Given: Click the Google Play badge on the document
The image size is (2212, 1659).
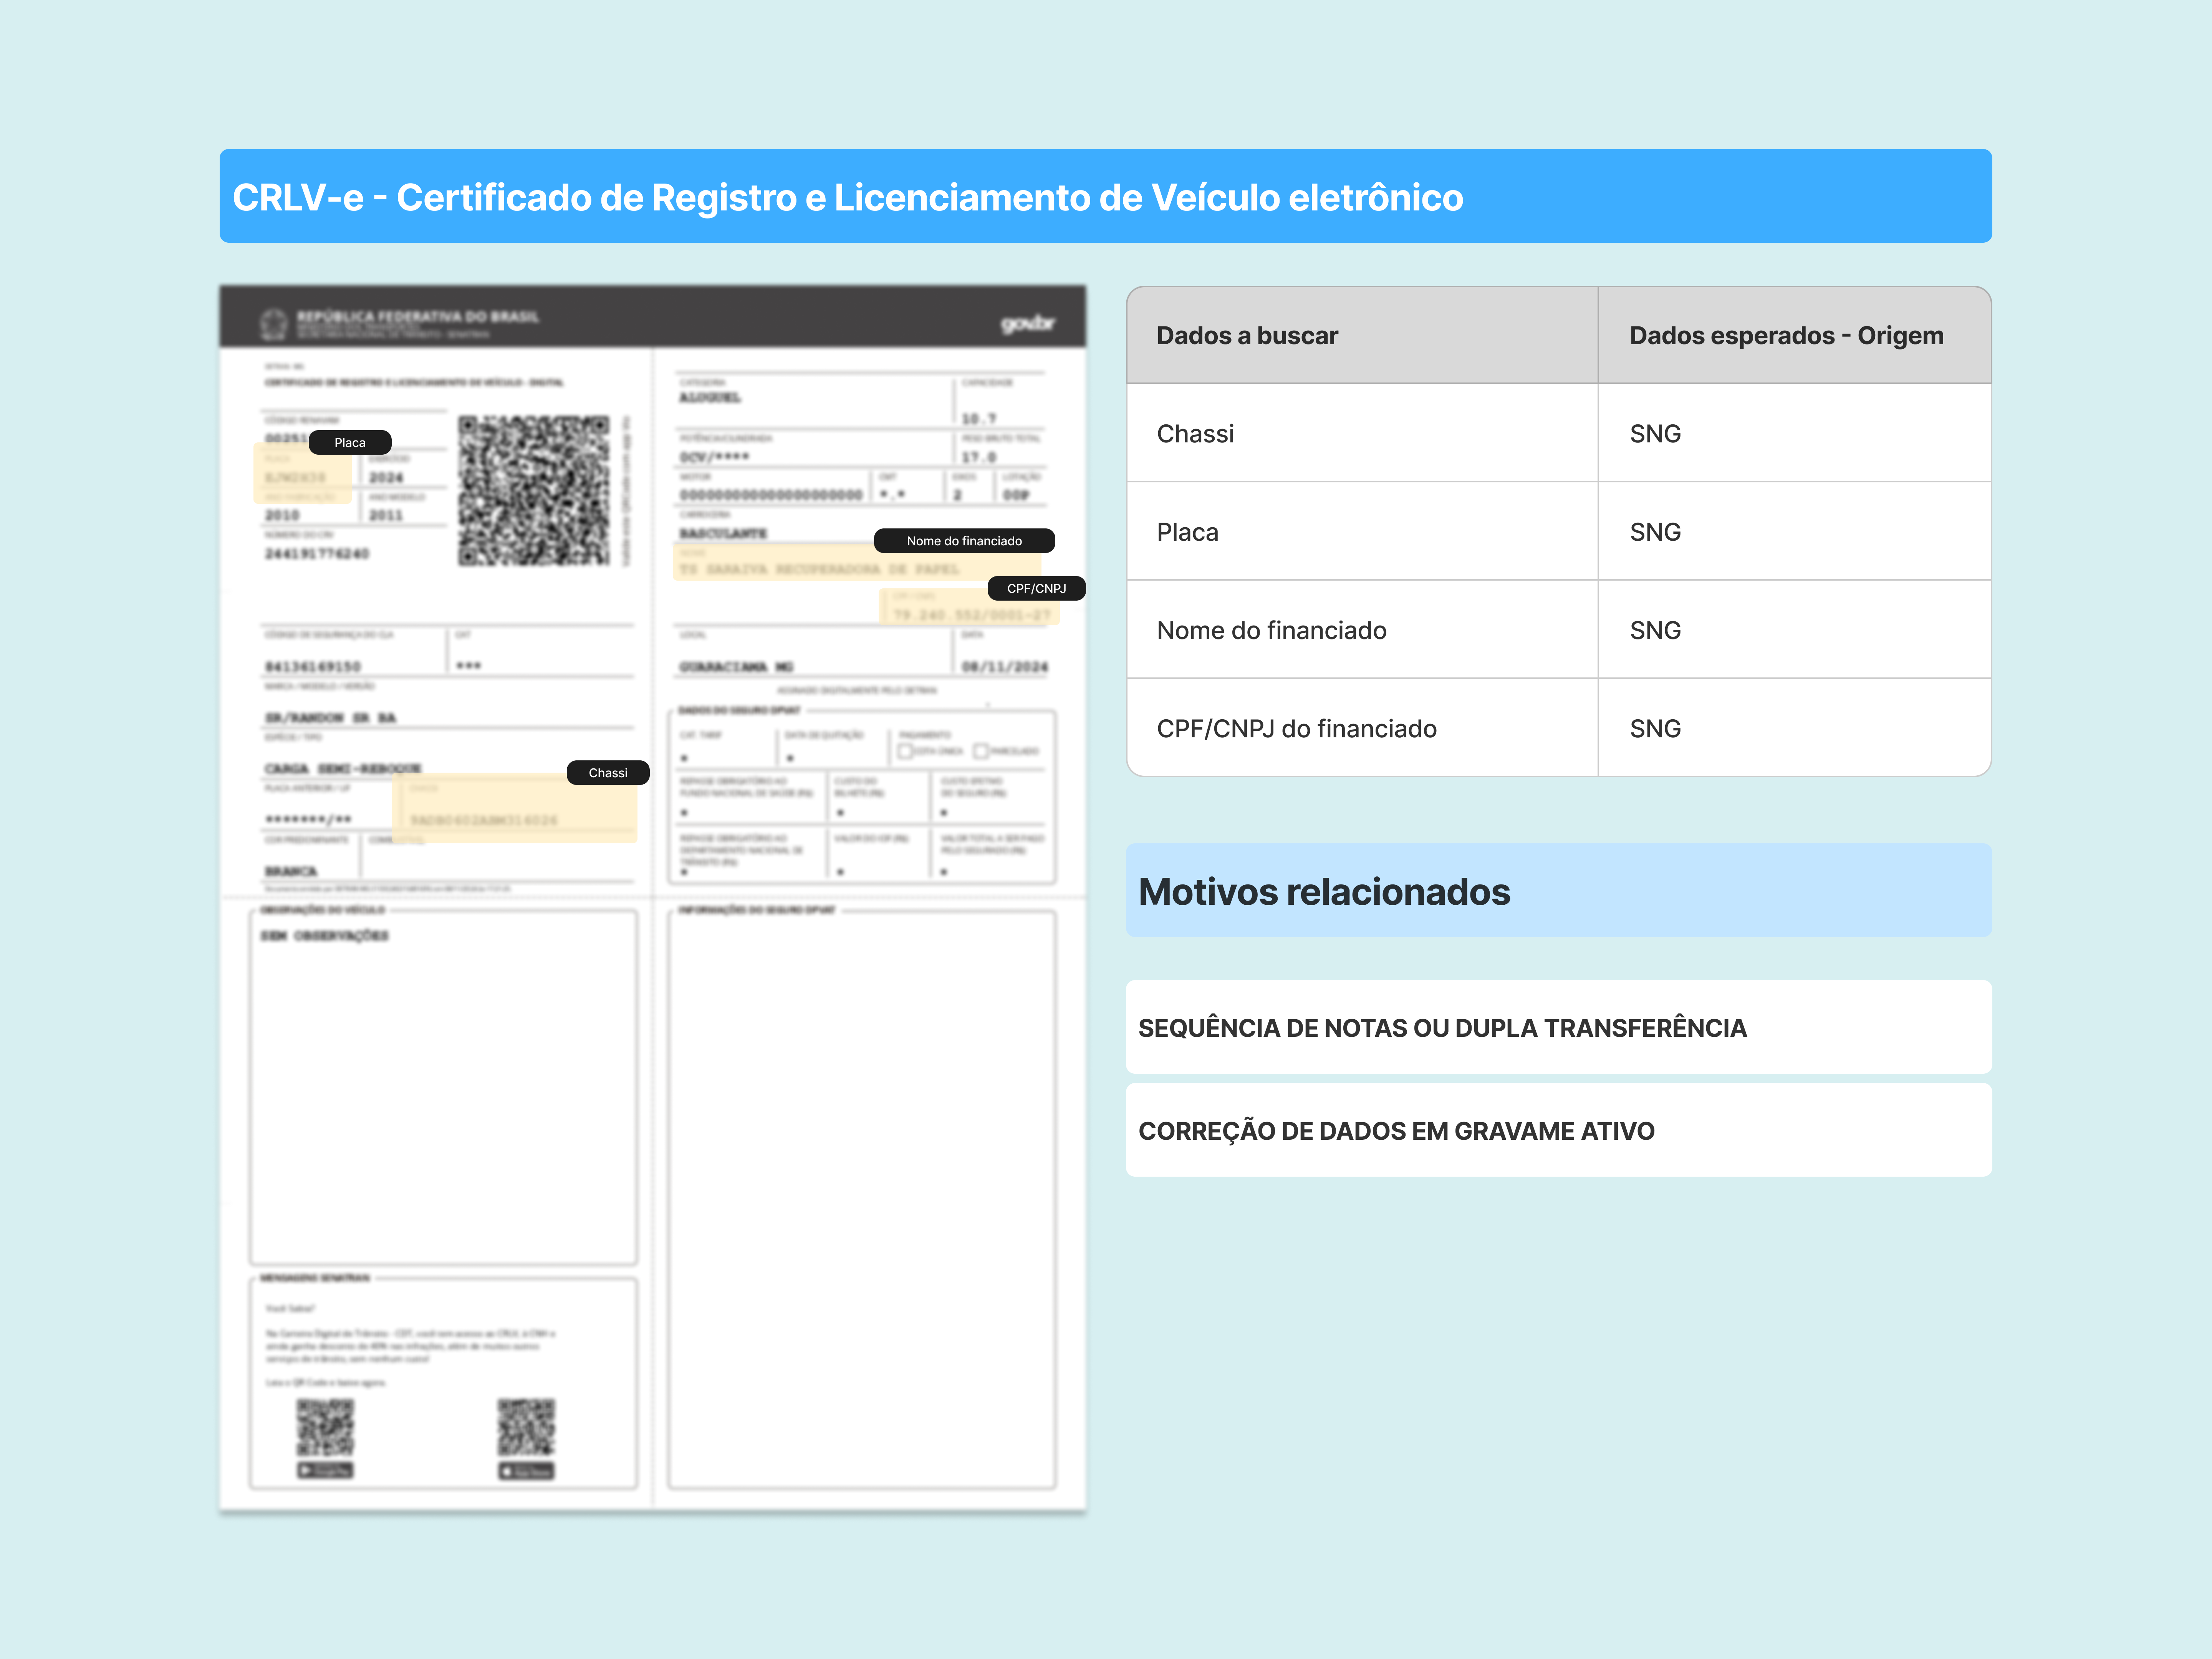Looking at the screenshot, I should coord(325,1470).
